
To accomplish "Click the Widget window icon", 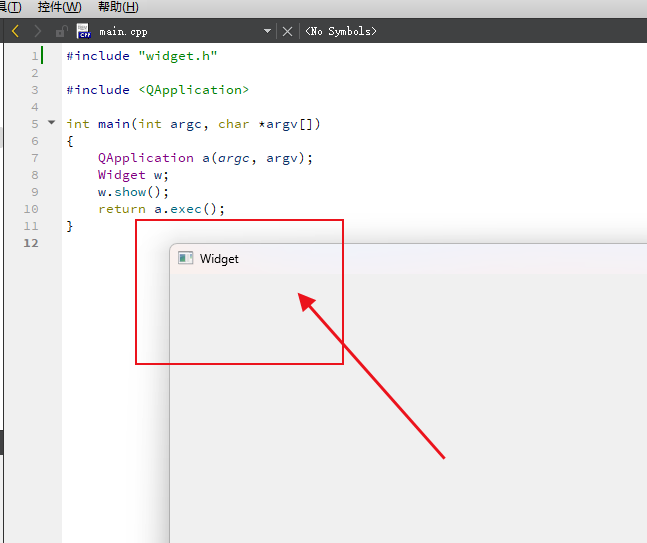I will 185,258.
